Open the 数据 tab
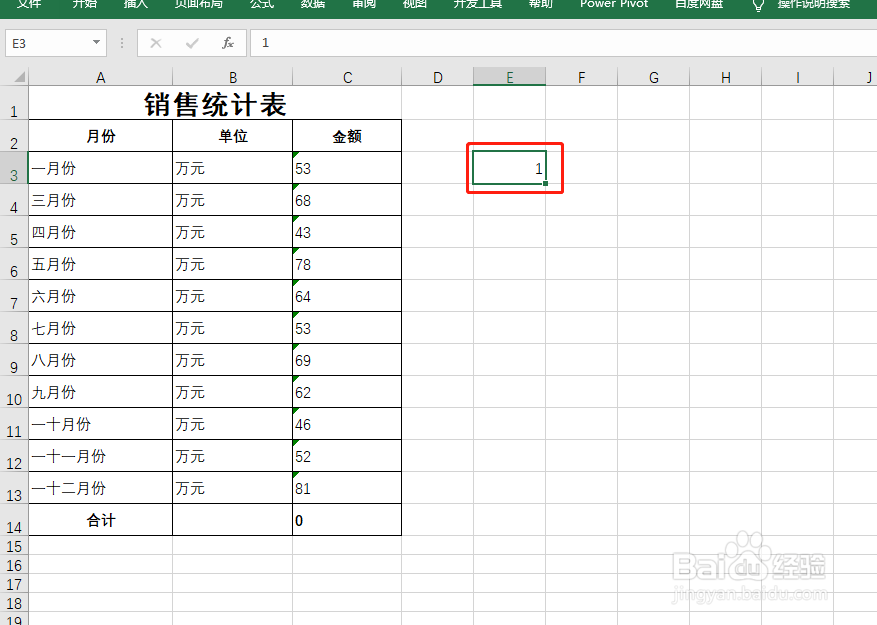877x625 pixels. 313,6
